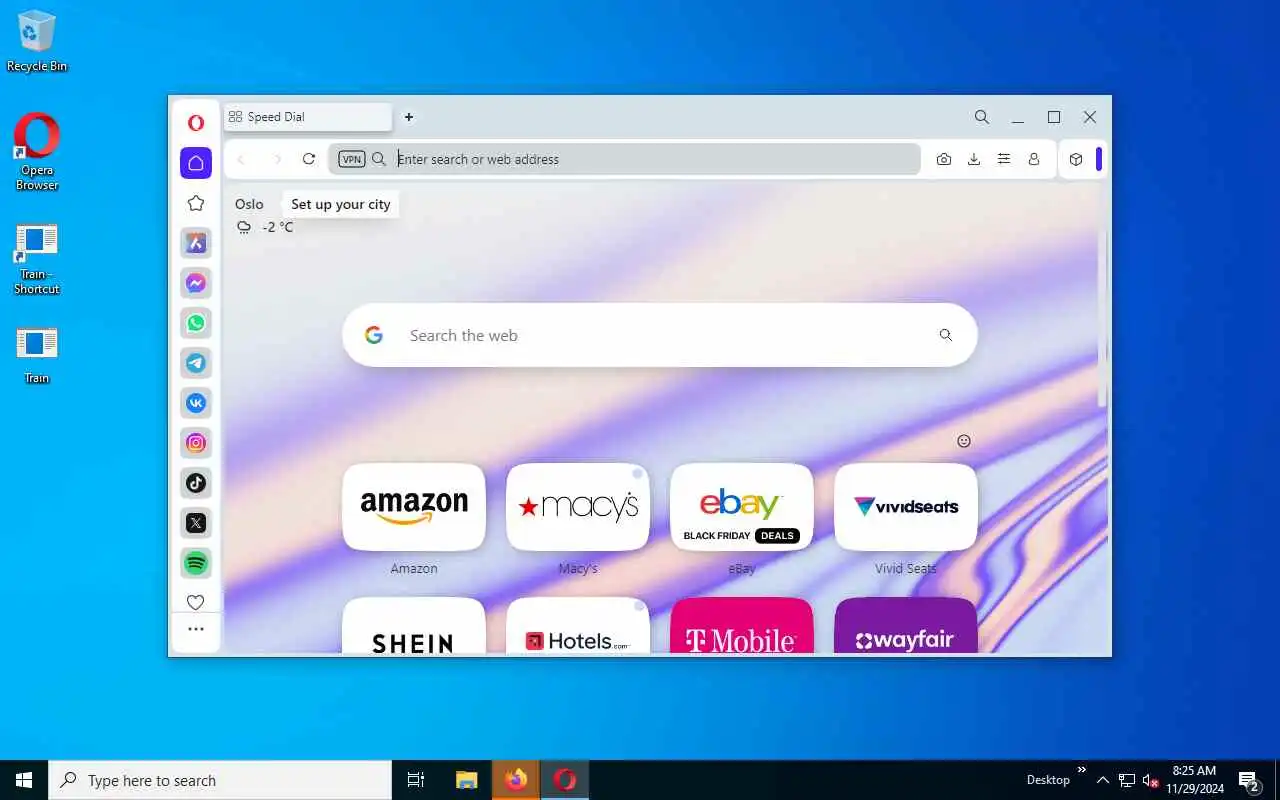Open the Notification Center icon

pyautogui.click(x=1248, y=780)
